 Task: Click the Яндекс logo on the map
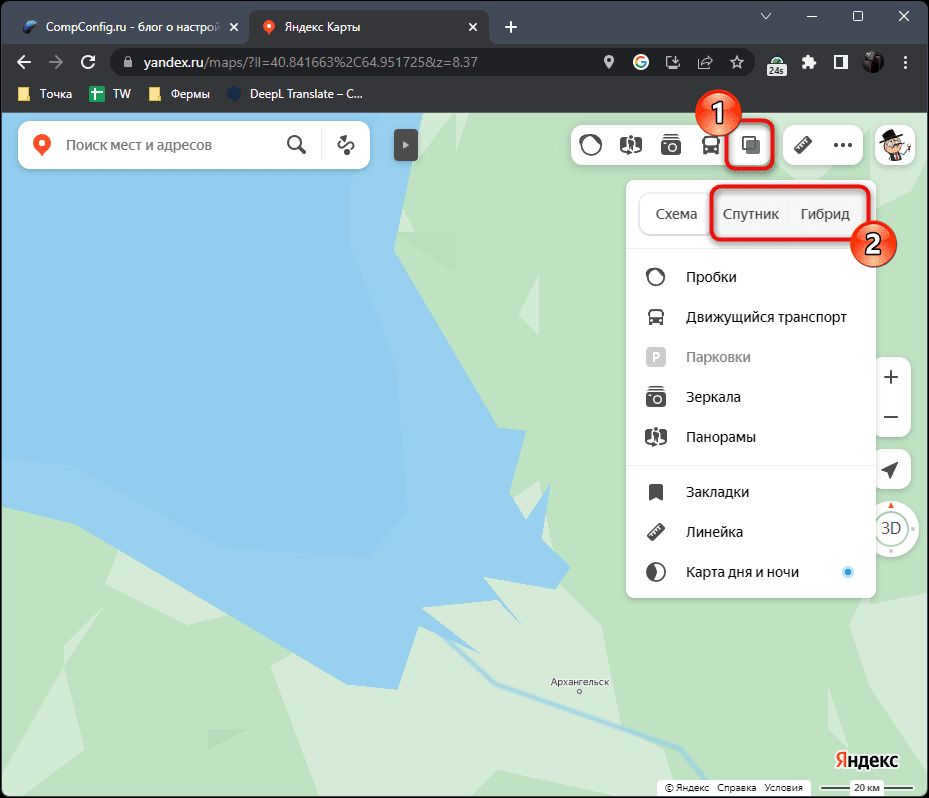867,760
